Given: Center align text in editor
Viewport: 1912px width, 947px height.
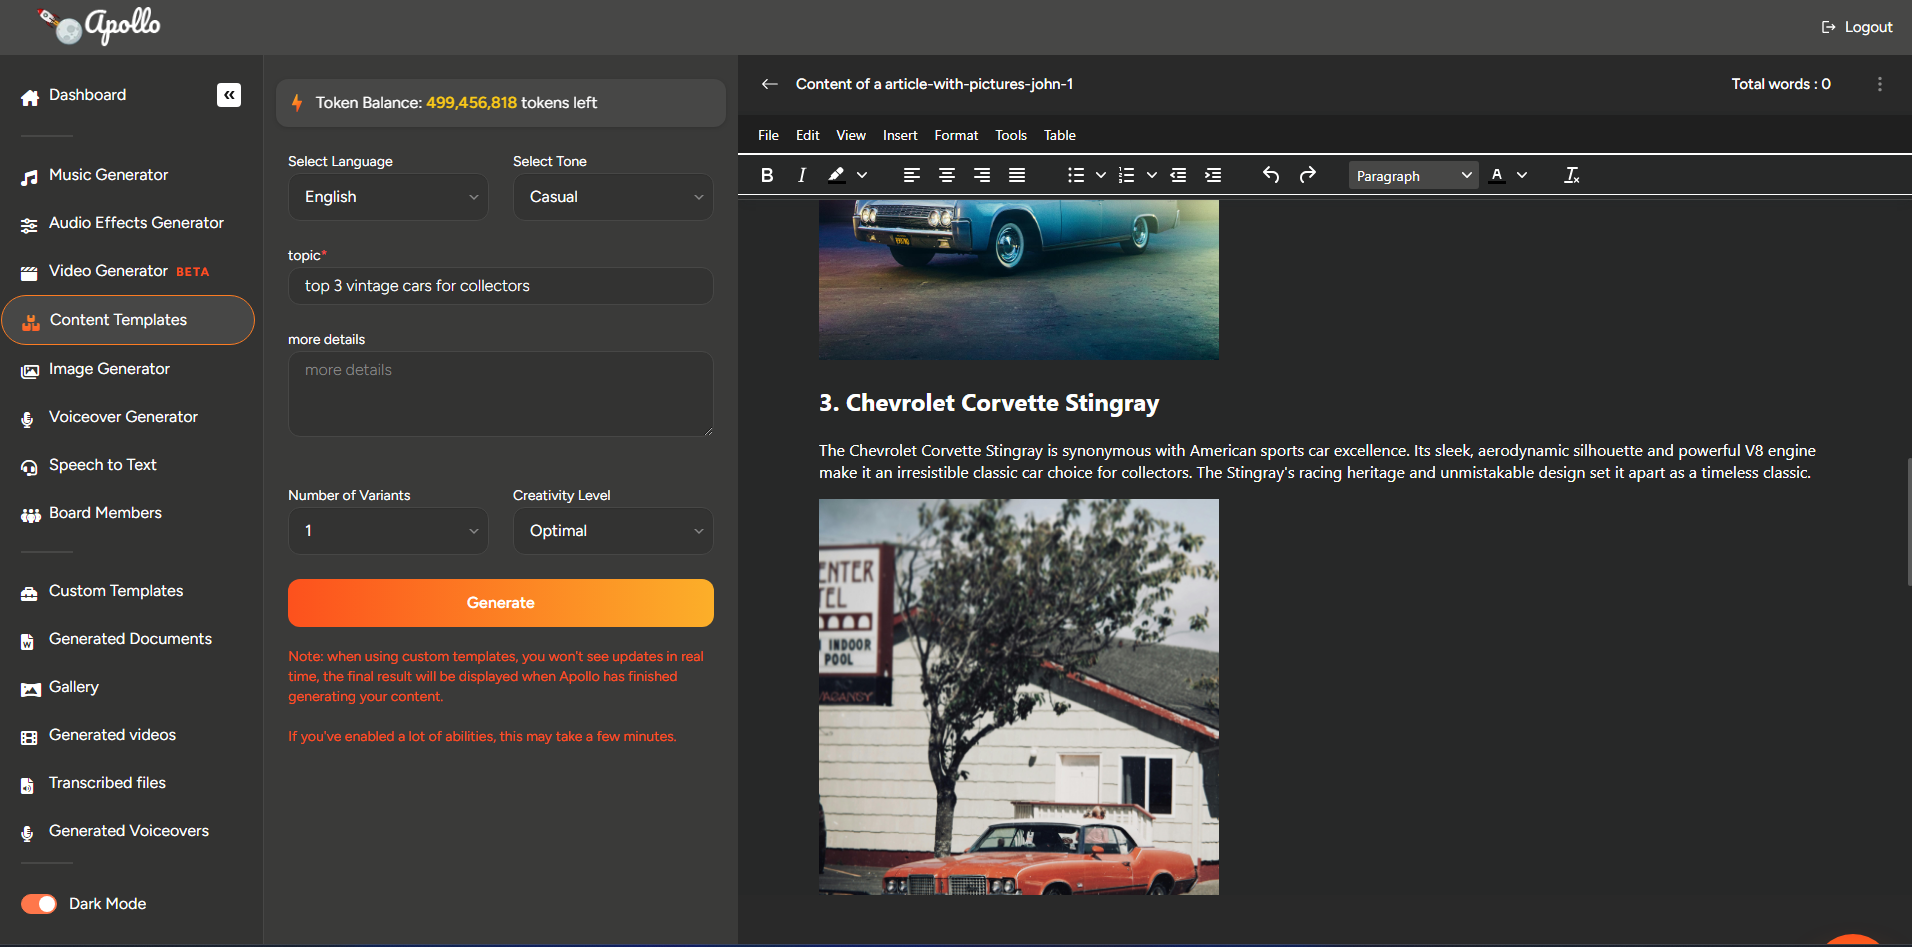Looking at the screenshot, I should [x=947, y=175].
